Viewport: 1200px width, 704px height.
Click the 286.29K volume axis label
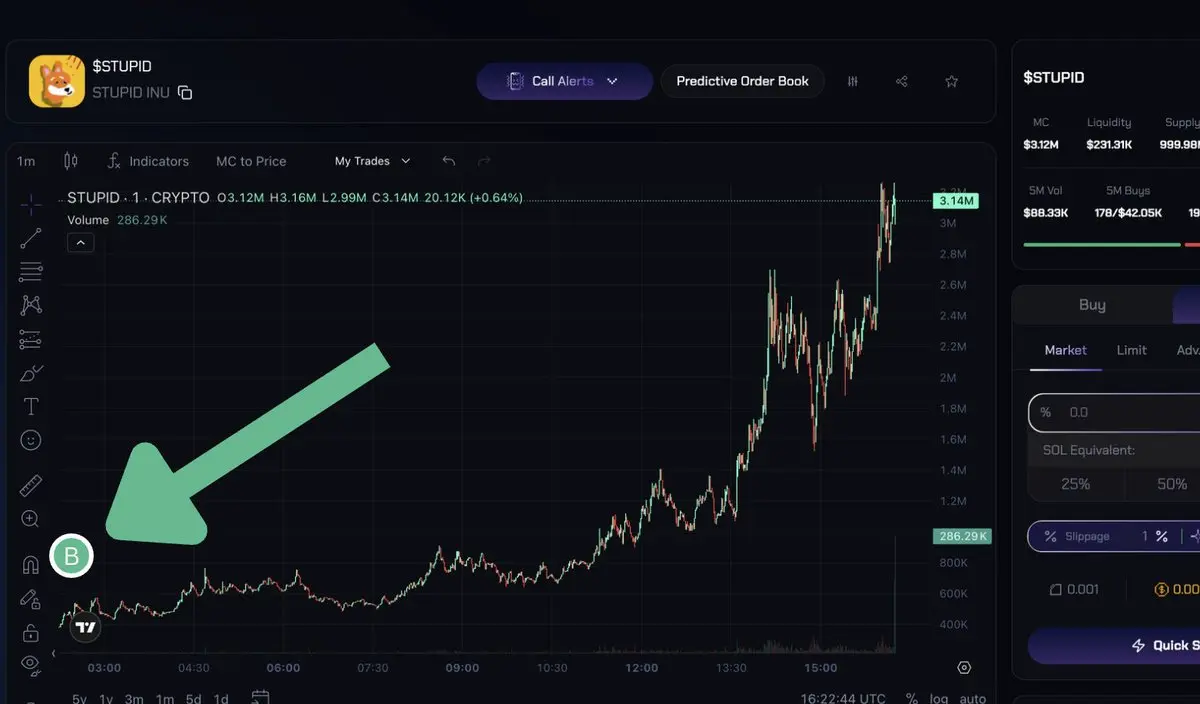tap(961, 536)
